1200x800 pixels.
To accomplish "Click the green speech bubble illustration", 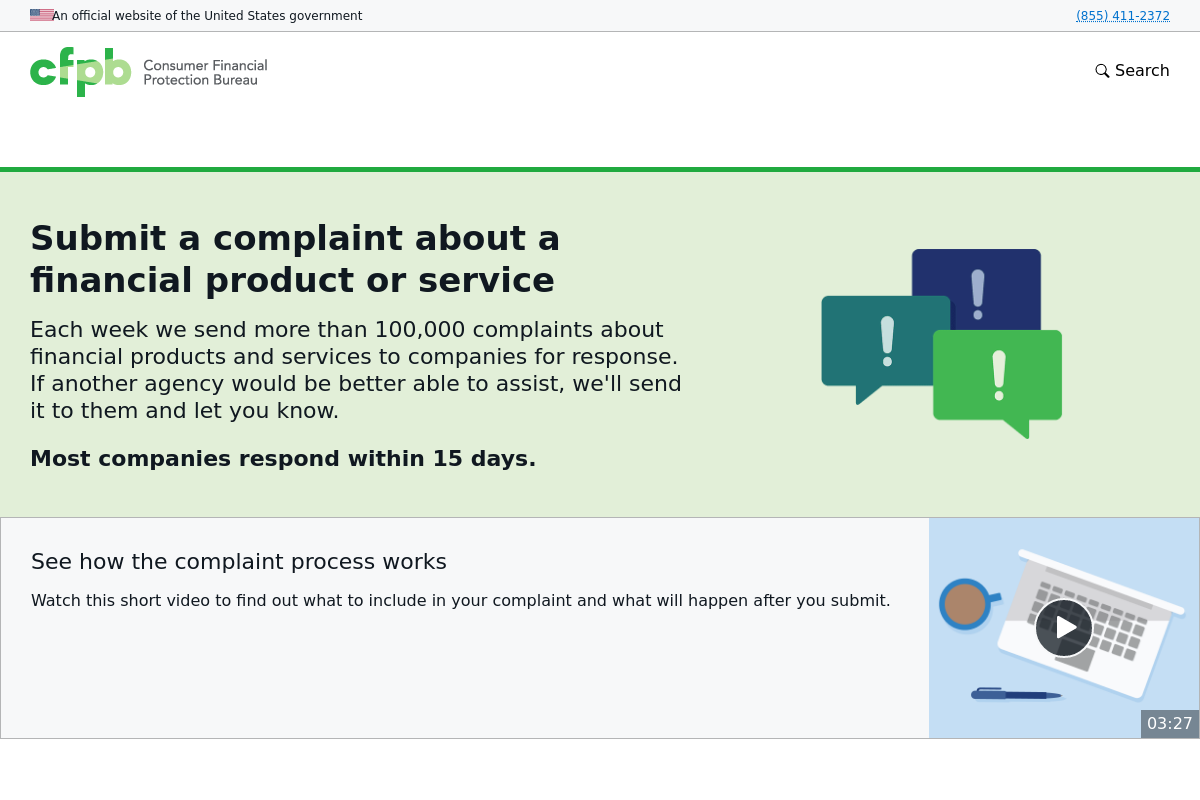I will [997, 383].
